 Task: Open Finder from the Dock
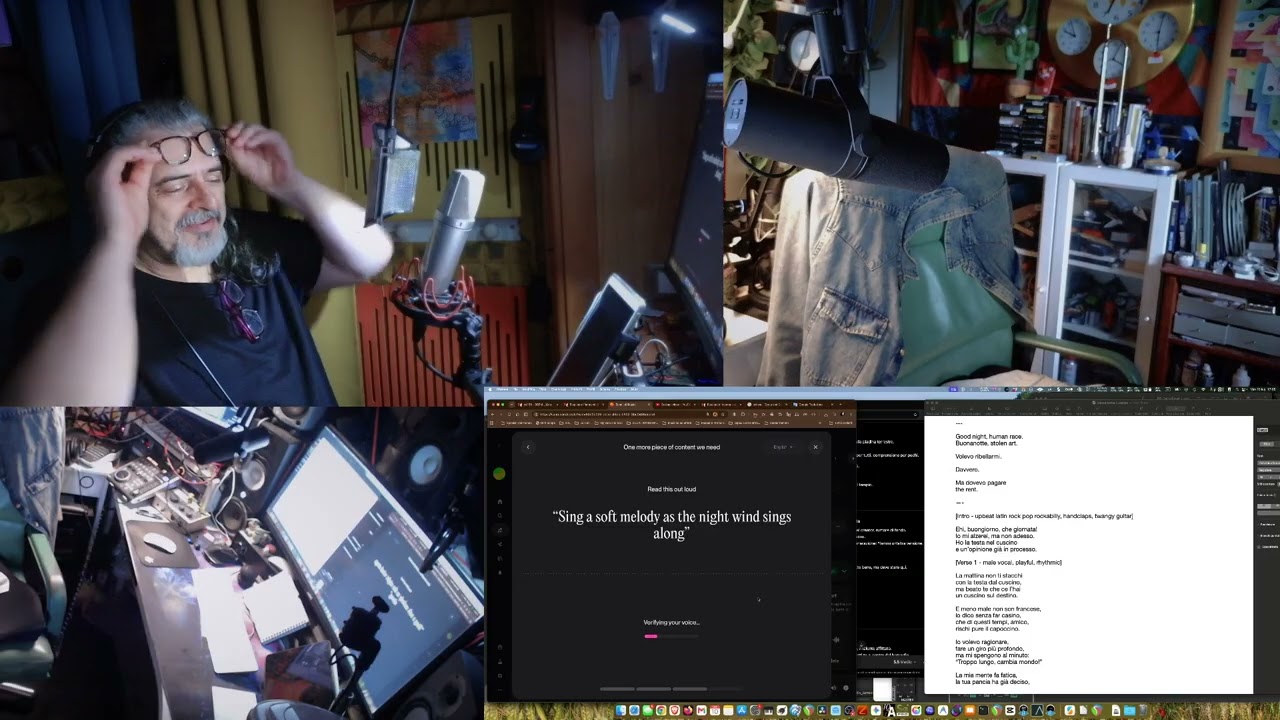(x=621, y=710)
